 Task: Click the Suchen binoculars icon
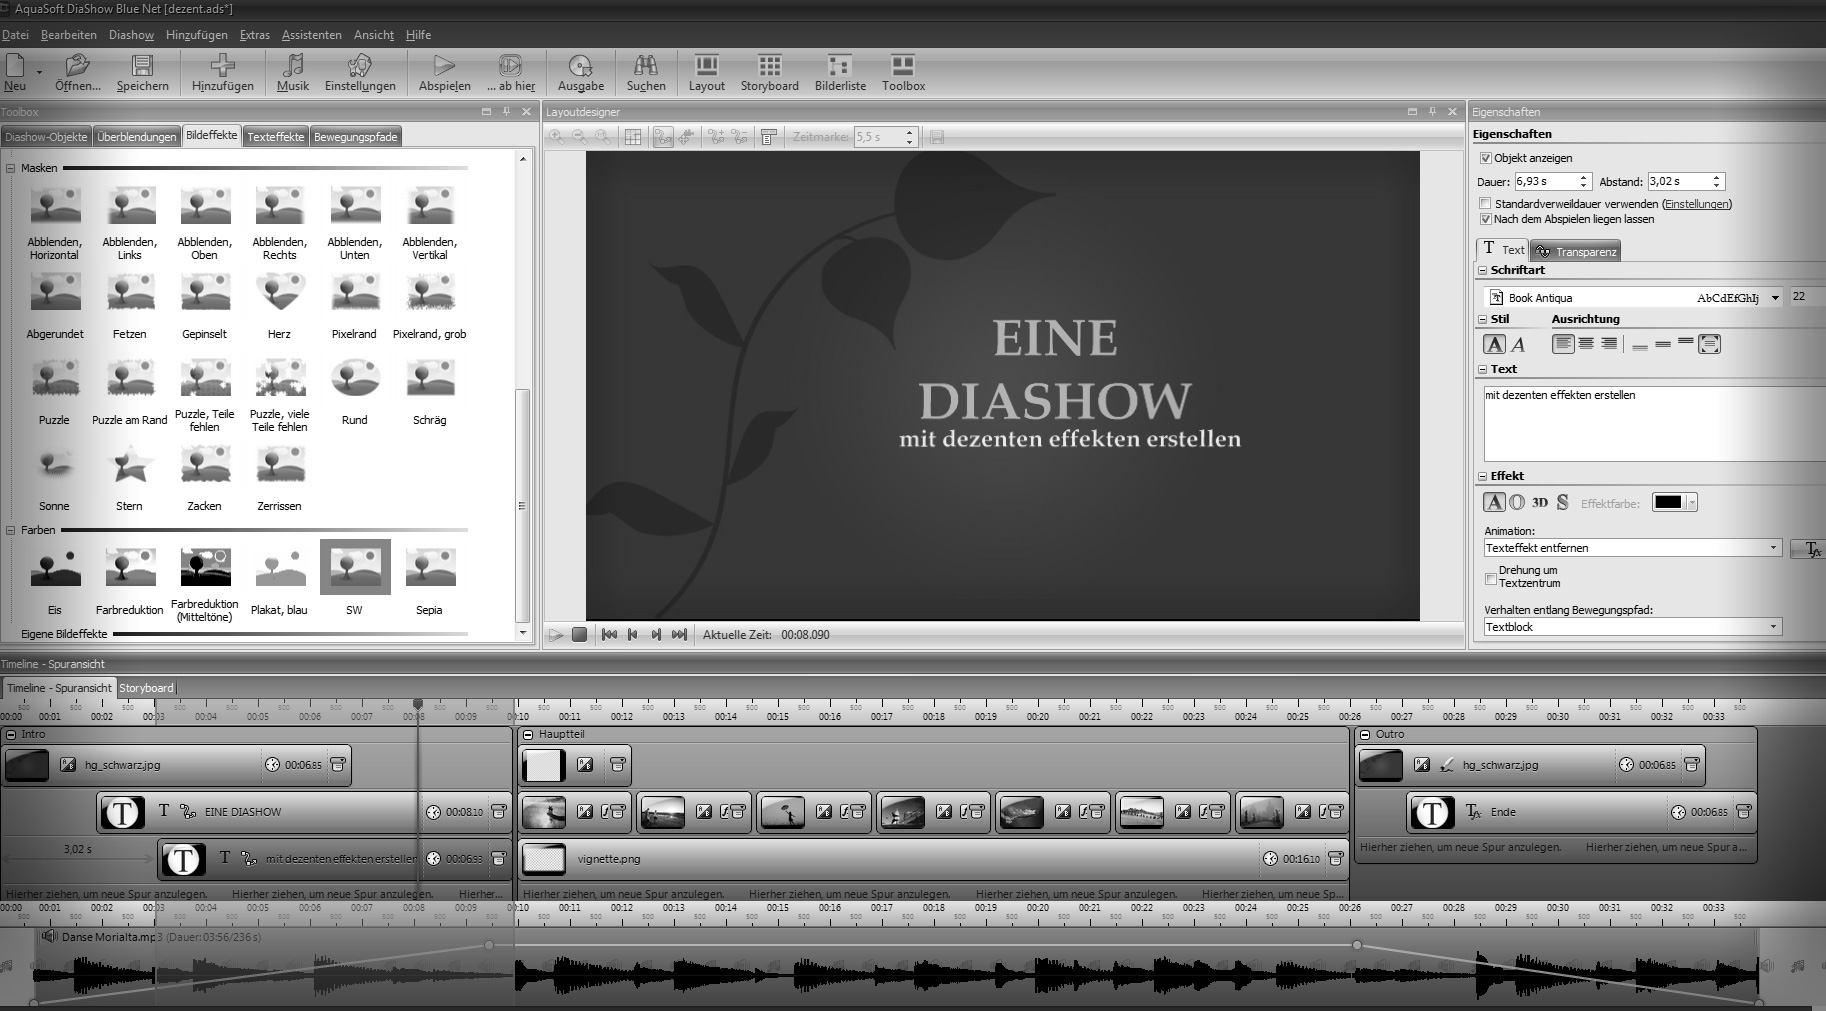pos(646,66)
